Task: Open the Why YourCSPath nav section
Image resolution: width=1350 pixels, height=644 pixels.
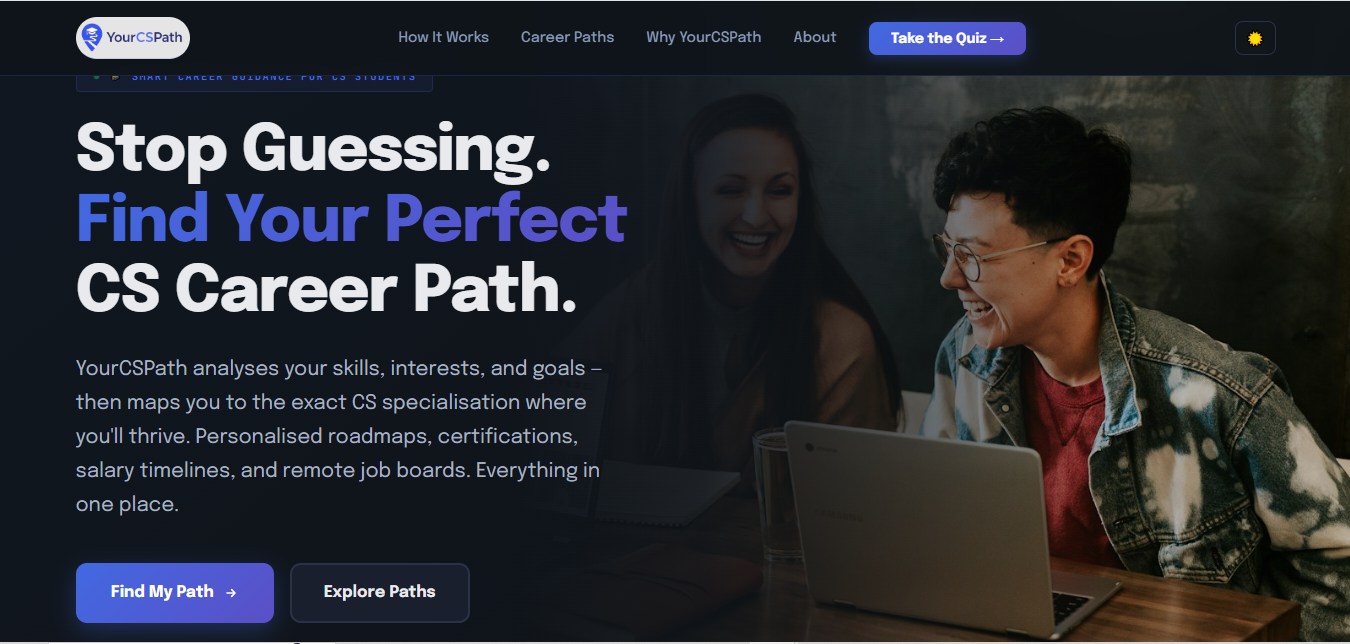Action: pos(703,37)
